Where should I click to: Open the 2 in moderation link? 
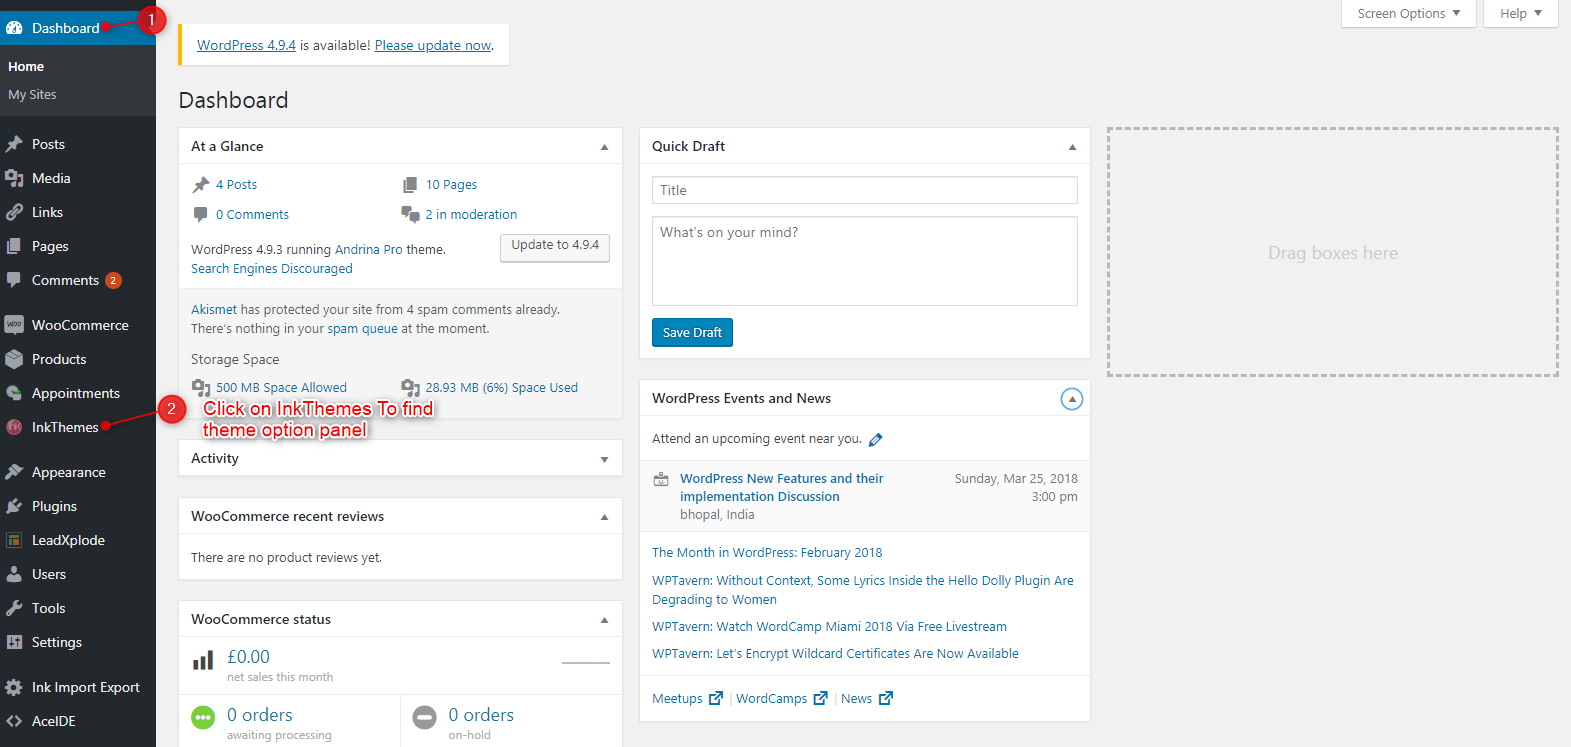pyautogui.click(x=471, y=215)
